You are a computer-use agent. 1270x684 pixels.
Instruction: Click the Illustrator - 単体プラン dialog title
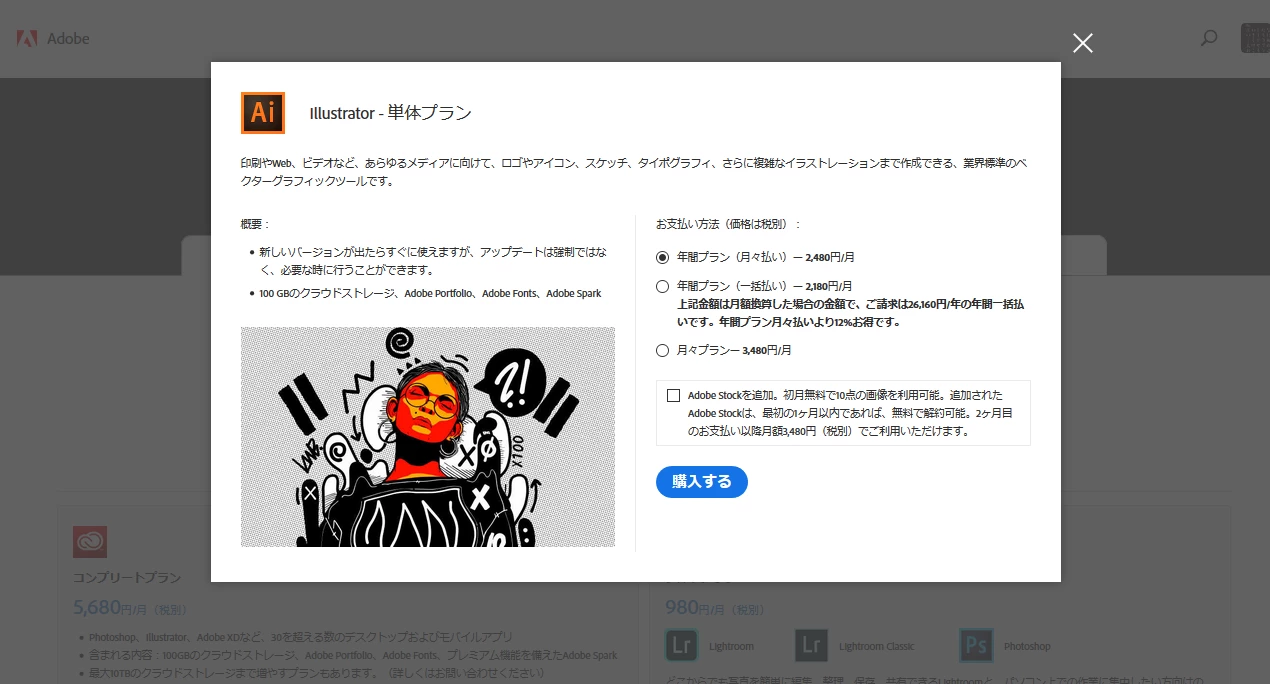point(391,113)
